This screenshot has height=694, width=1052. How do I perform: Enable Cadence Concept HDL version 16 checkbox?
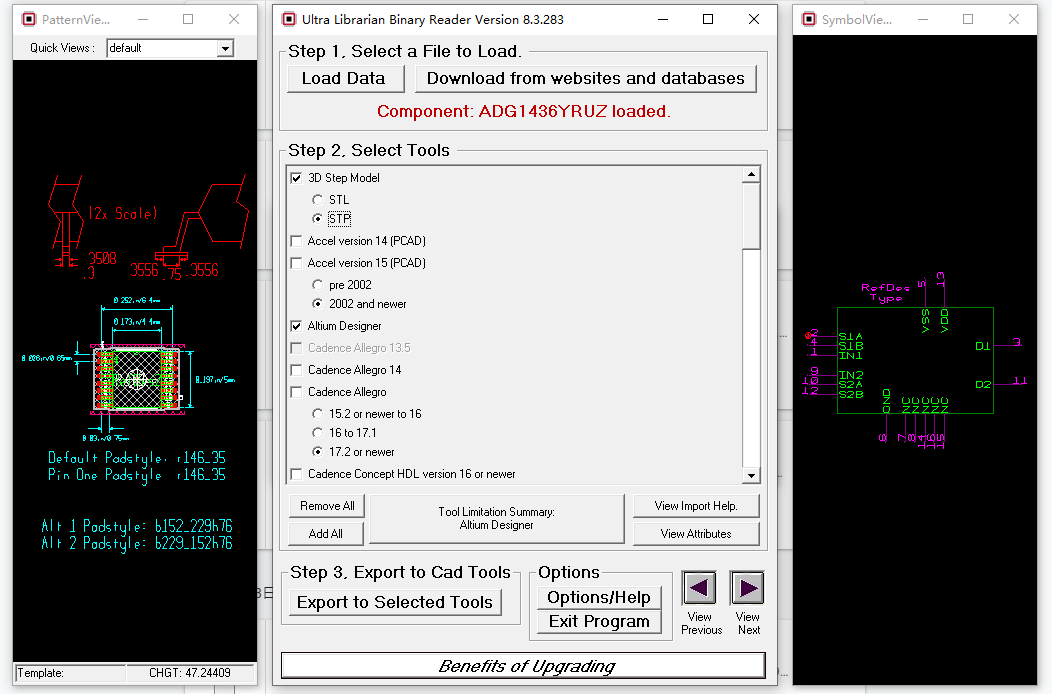point(296,474)
